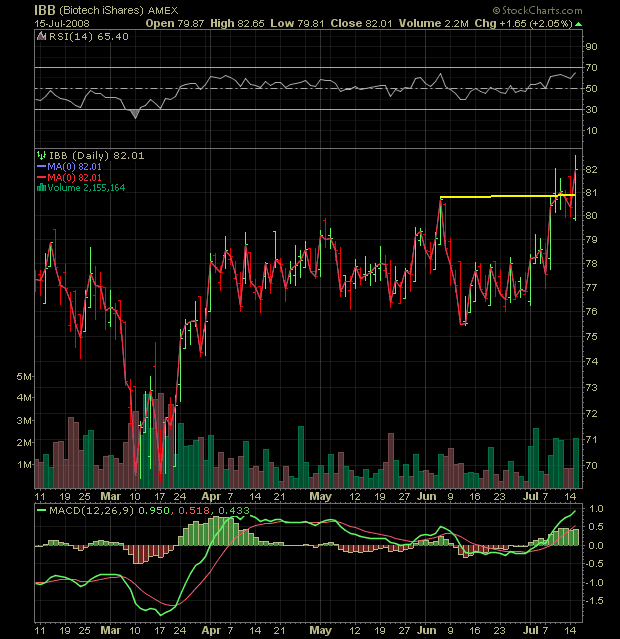Click the red MA(0) legend line marker
Image resolution: width=620 pixels, height=639 pixels.
pos(41,177)
